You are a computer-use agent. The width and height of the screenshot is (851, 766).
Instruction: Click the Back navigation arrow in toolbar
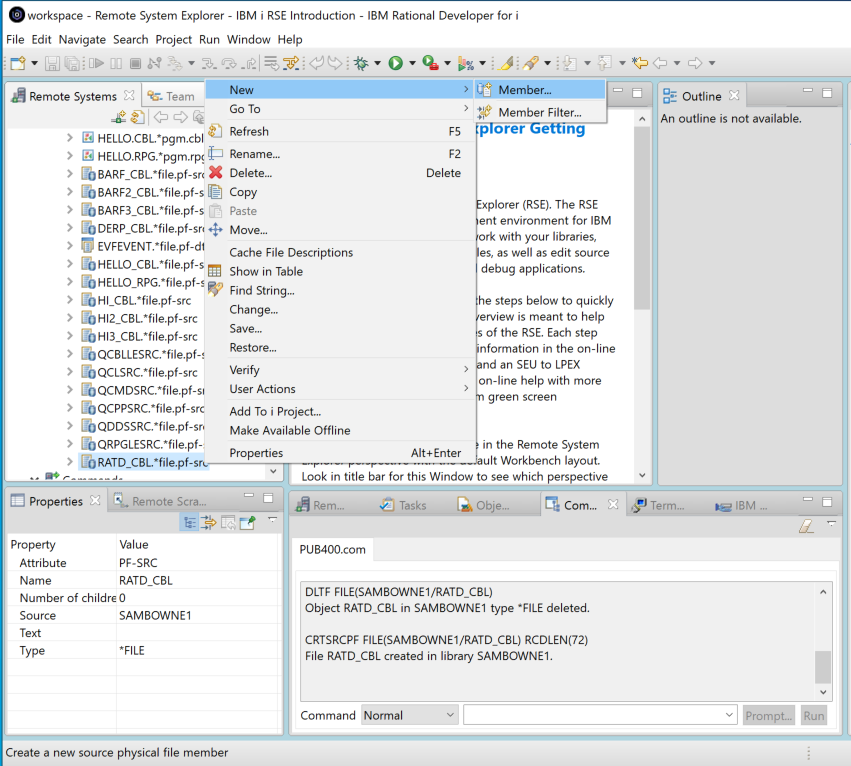[x=660, y=64]
